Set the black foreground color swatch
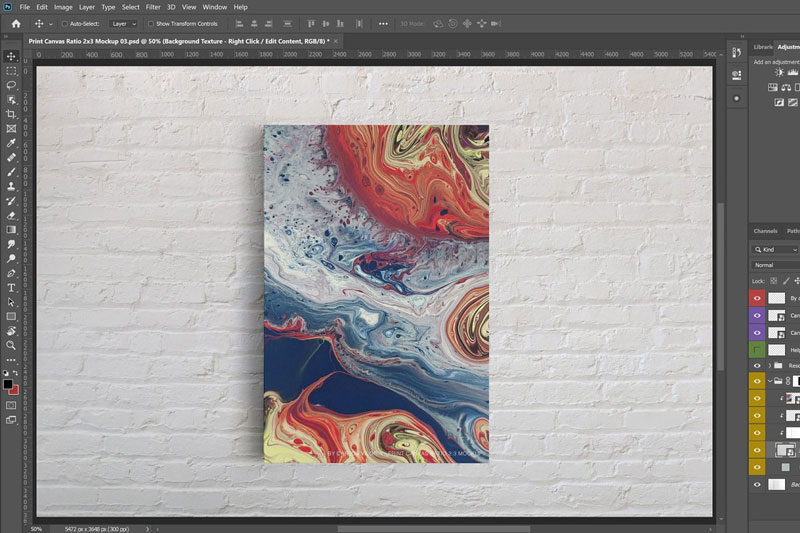800x533 pixels. click(8, 384)
